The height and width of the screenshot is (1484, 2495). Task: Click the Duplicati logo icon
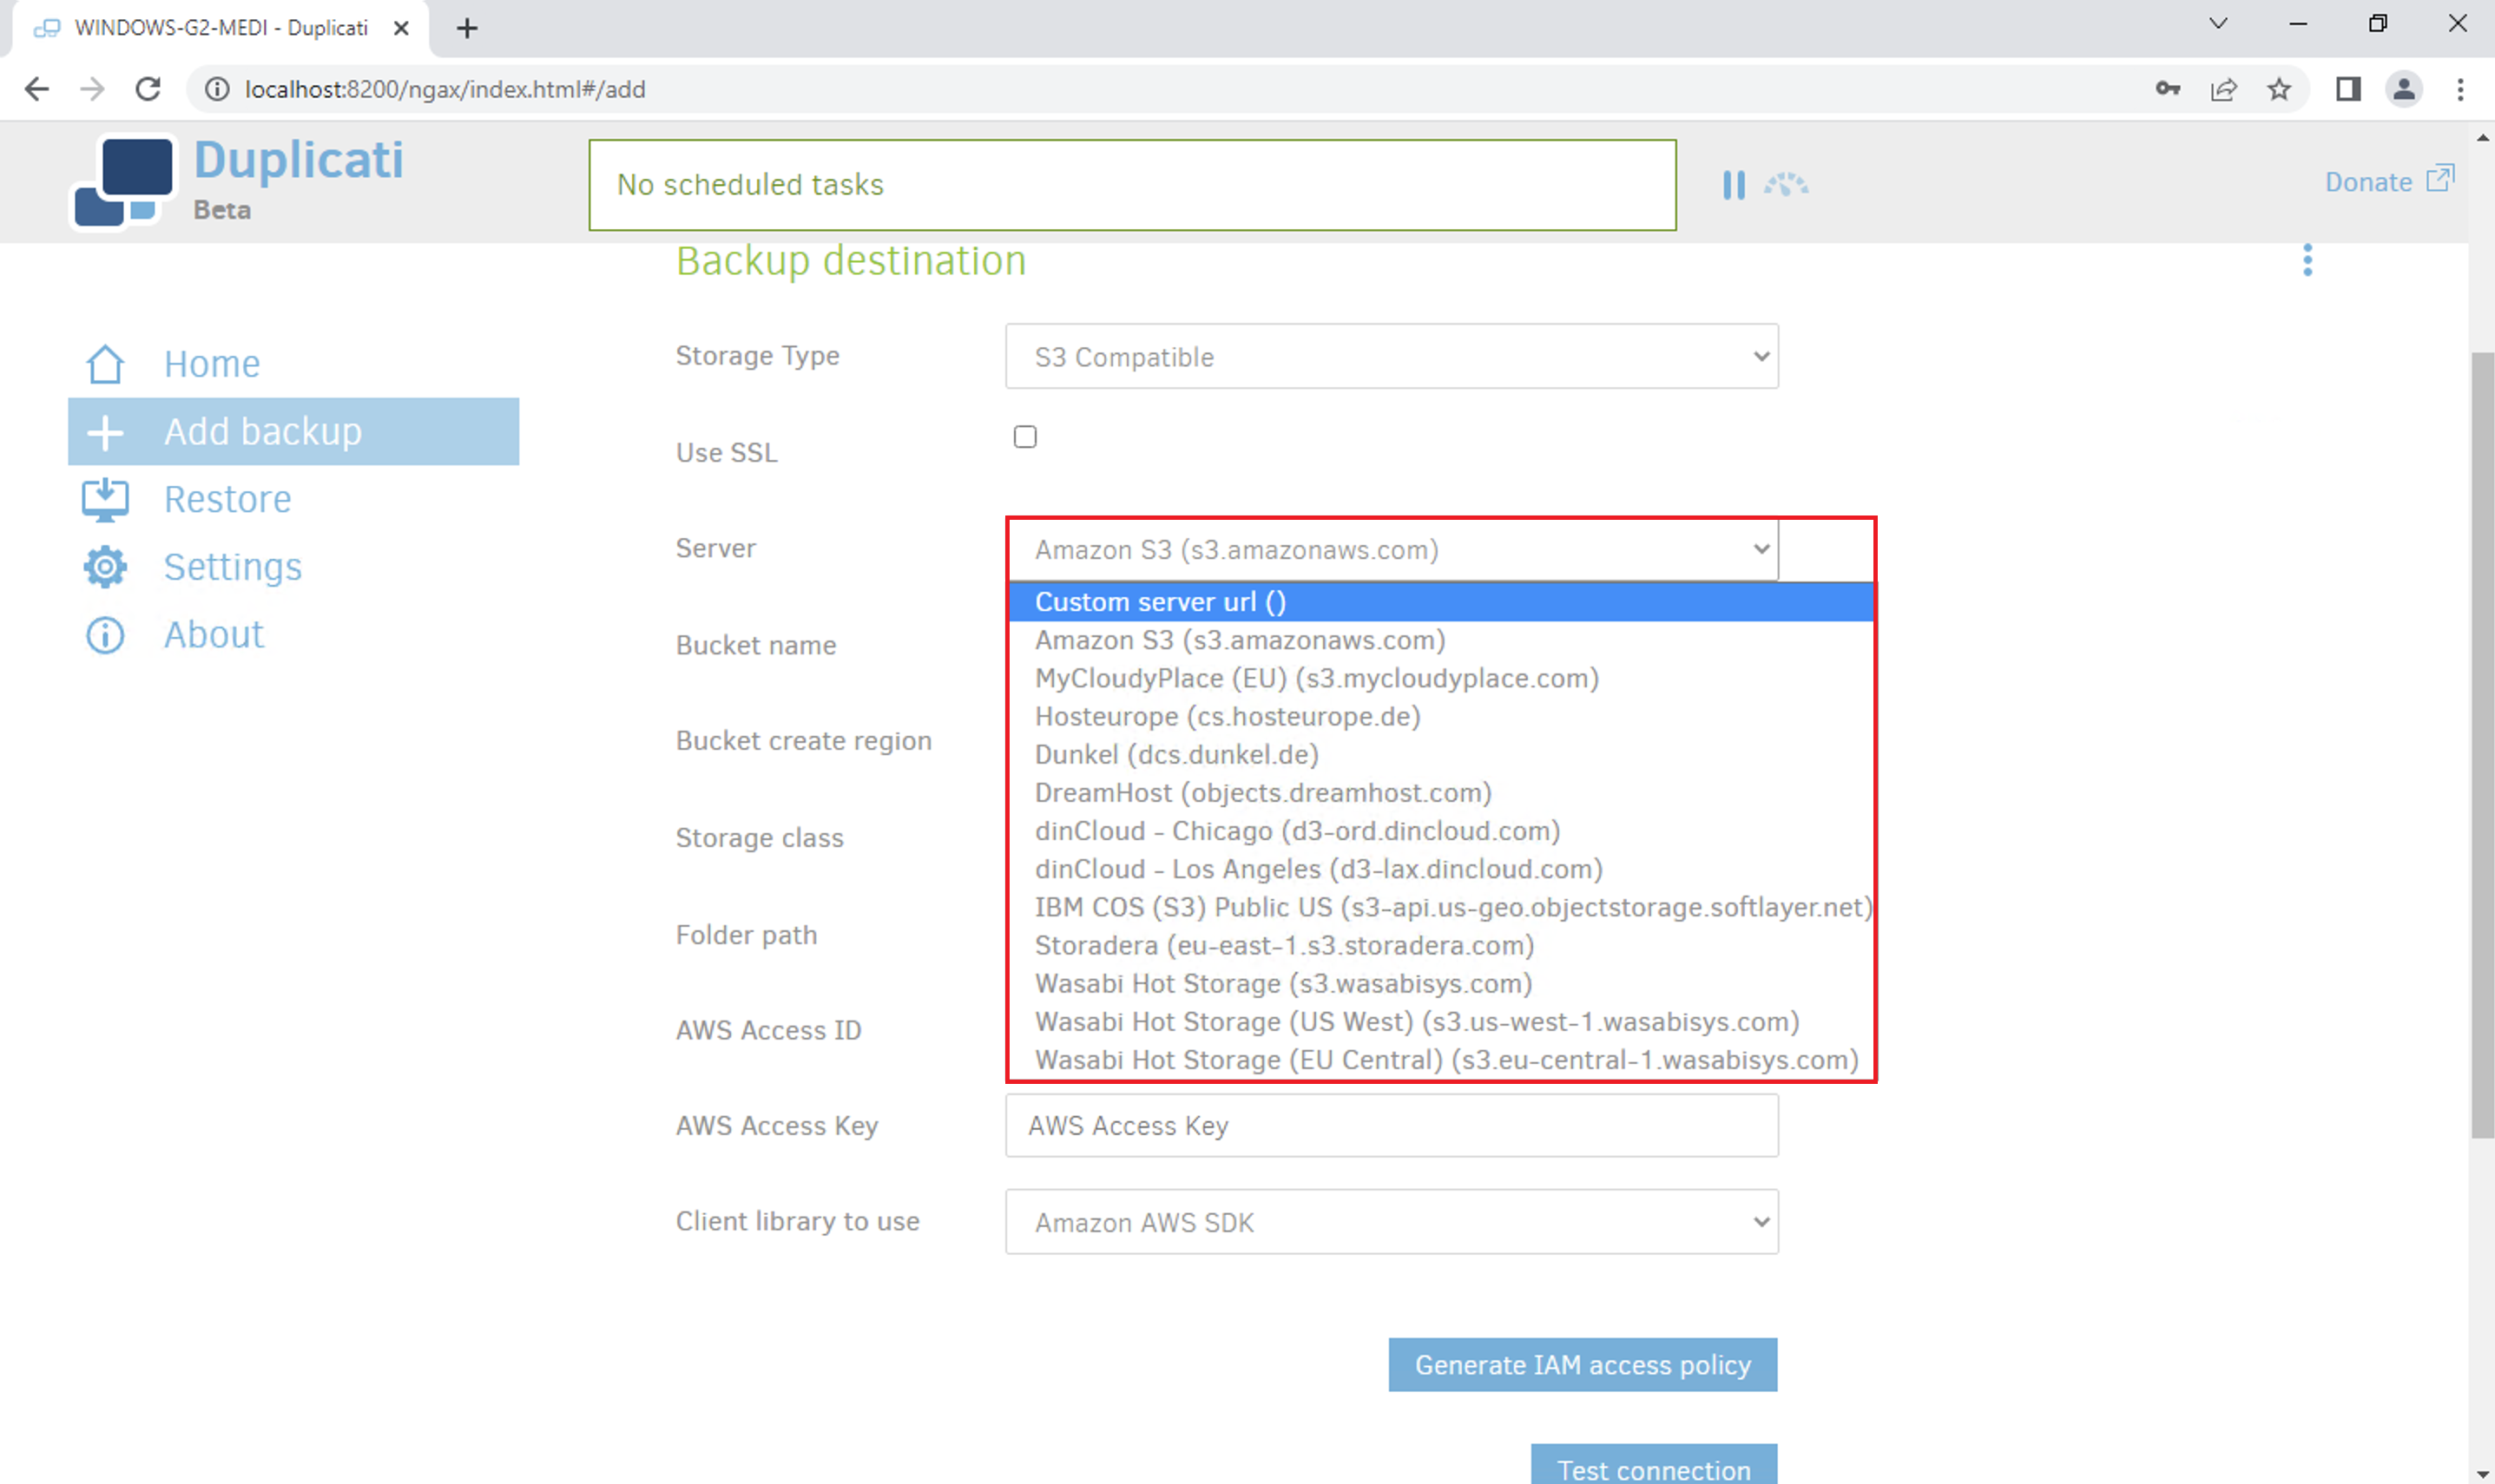coord(124,183)
